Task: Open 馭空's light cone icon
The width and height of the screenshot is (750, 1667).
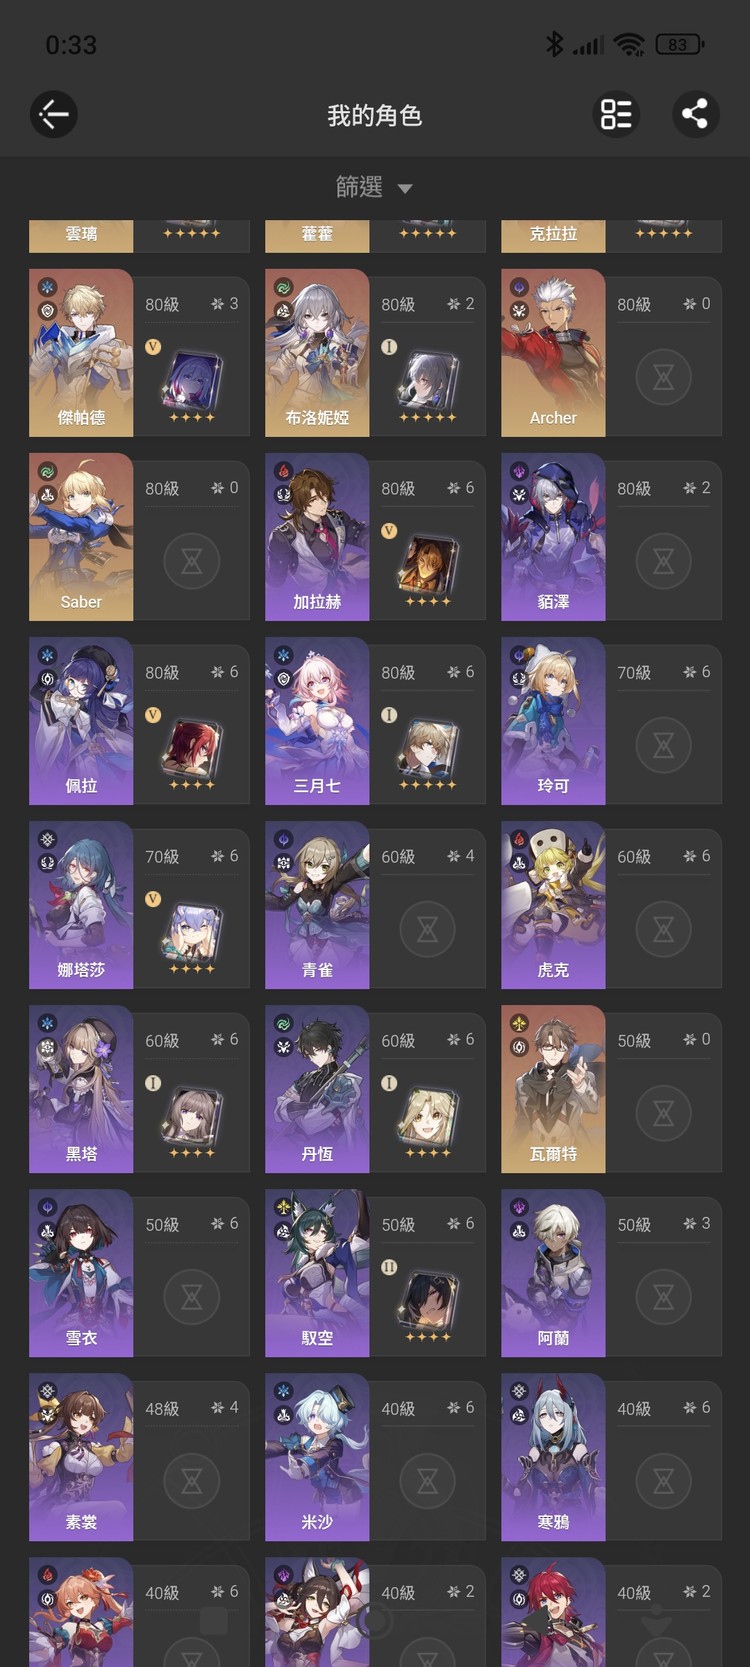Action: (427, 1304)
